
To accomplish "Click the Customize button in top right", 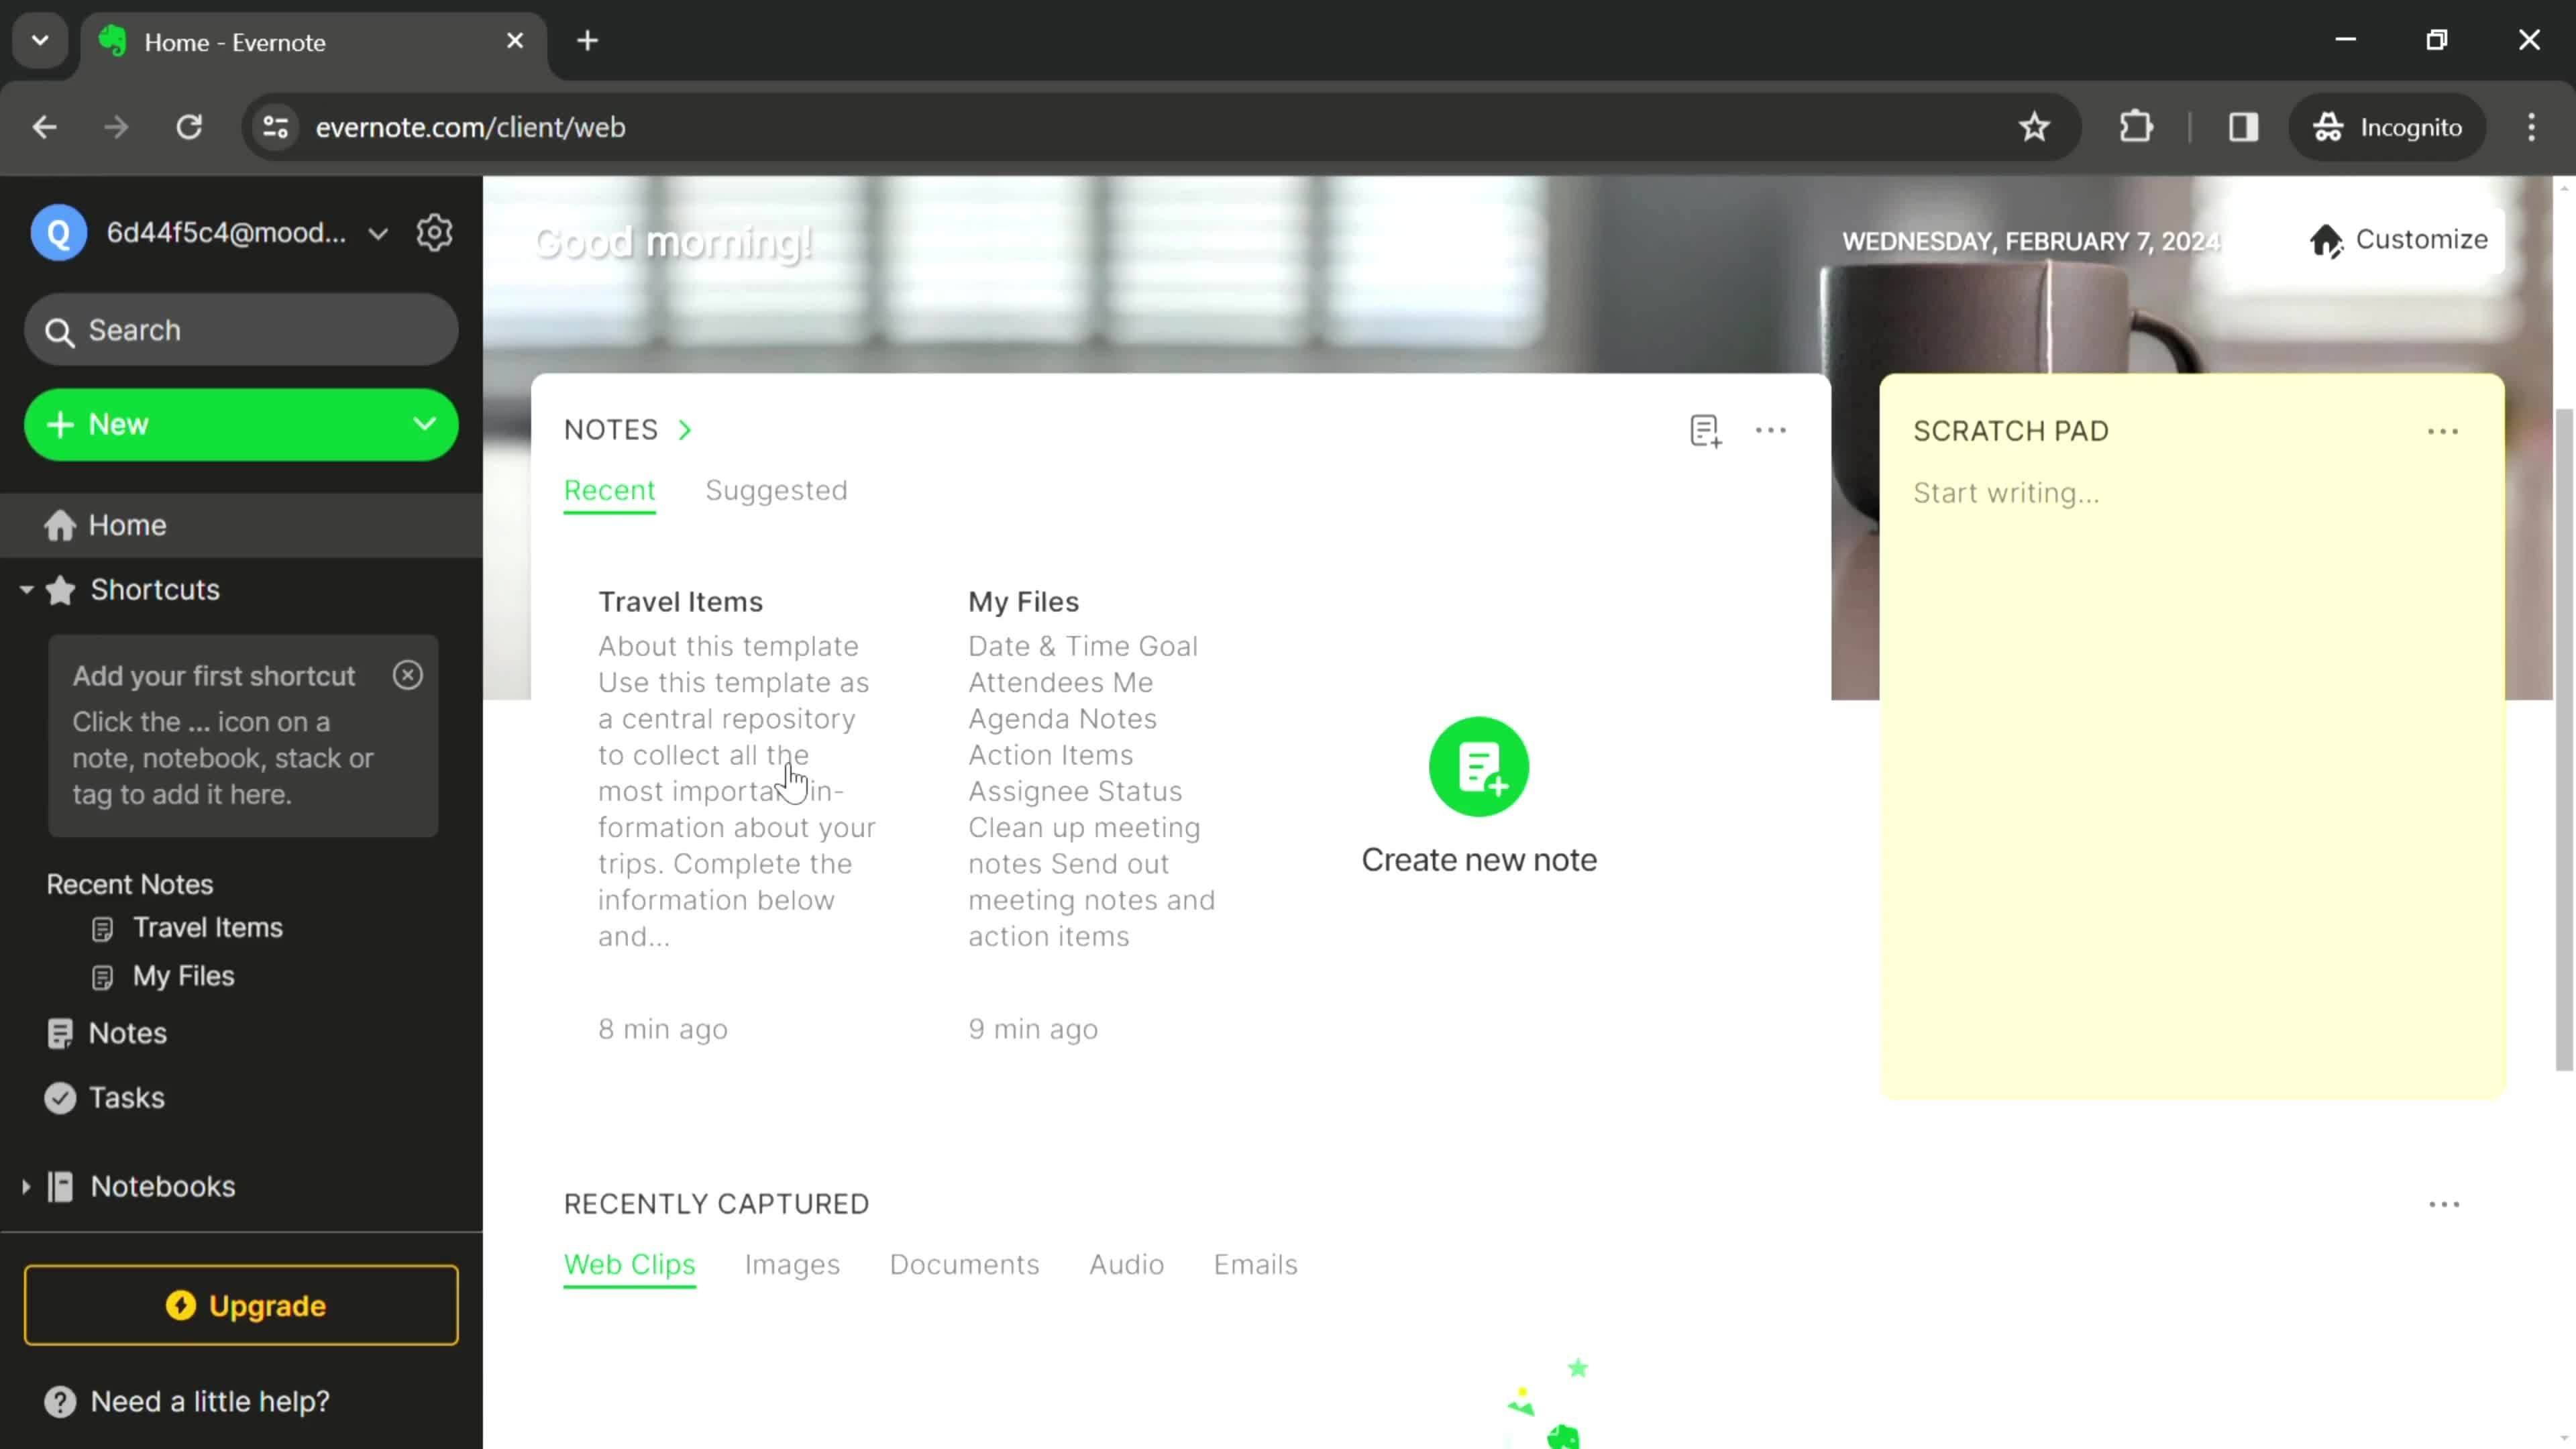I will (2399, 239).
